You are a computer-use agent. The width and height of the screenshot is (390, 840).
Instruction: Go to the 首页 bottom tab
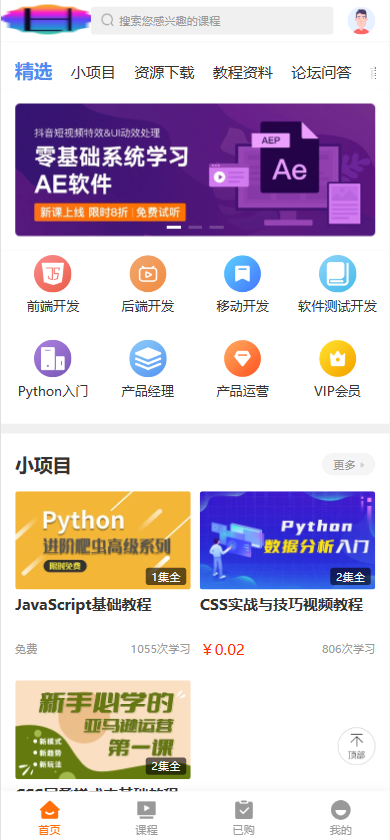(x=49, y=818)
